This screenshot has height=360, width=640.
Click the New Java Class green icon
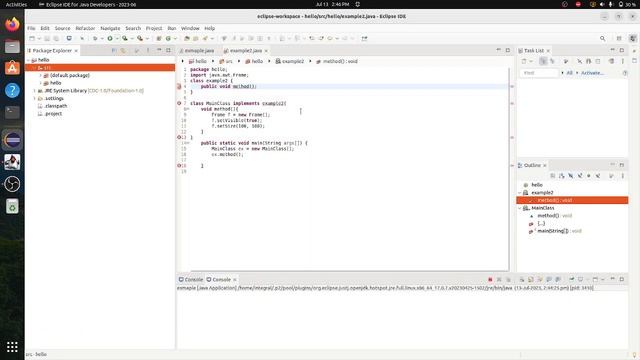coord(168,38)
